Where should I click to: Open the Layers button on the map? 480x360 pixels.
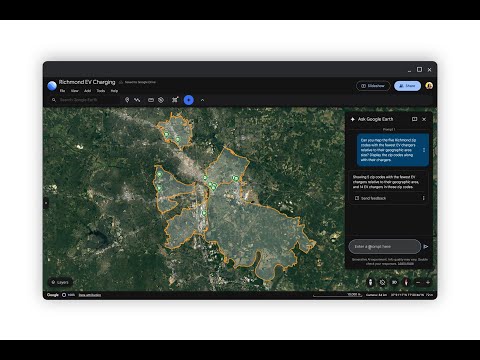coord(60,282)
